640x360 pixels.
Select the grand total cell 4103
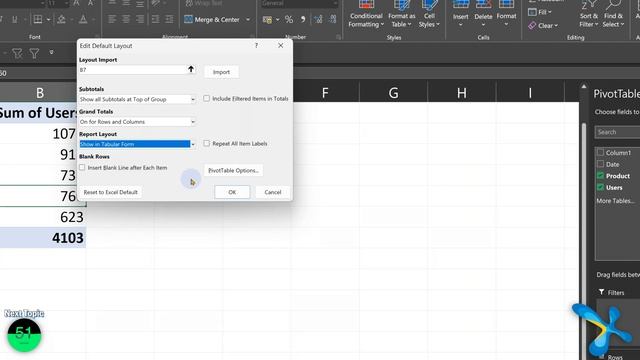pos(43,238)
